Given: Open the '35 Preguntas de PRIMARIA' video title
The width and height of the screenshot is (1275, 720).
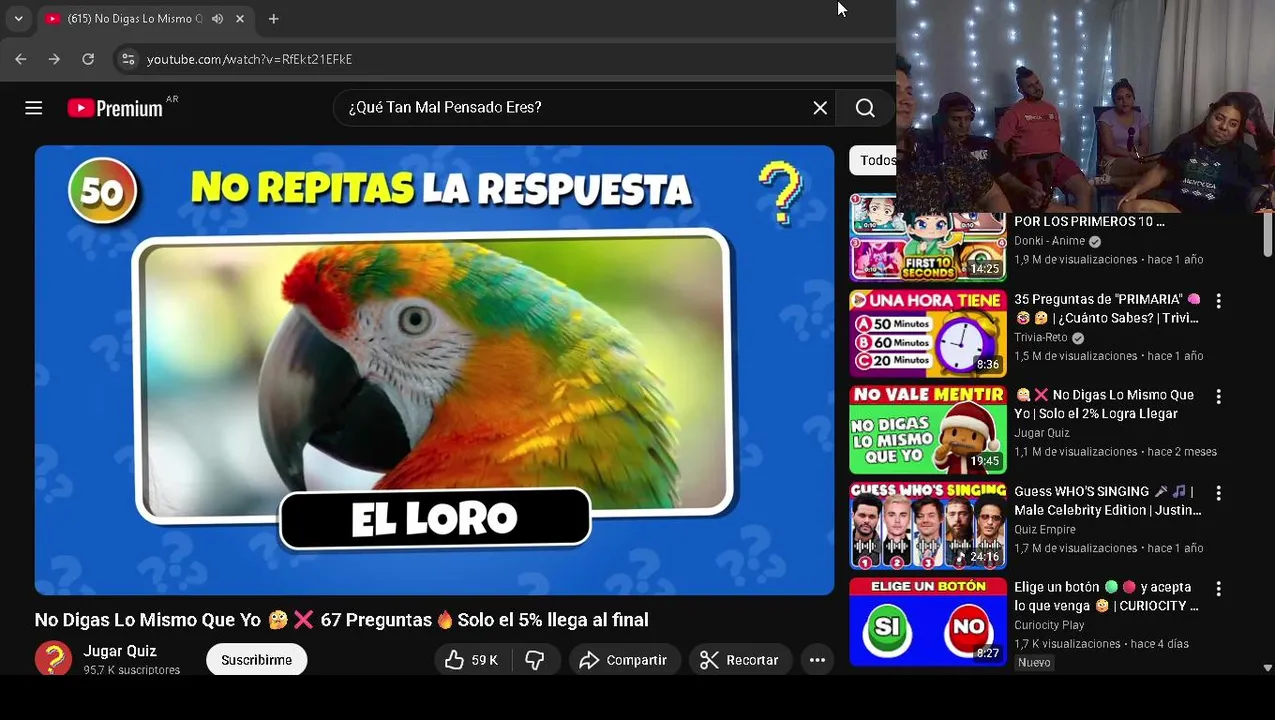Looking at the screenshot, I should pos(1106,309).
